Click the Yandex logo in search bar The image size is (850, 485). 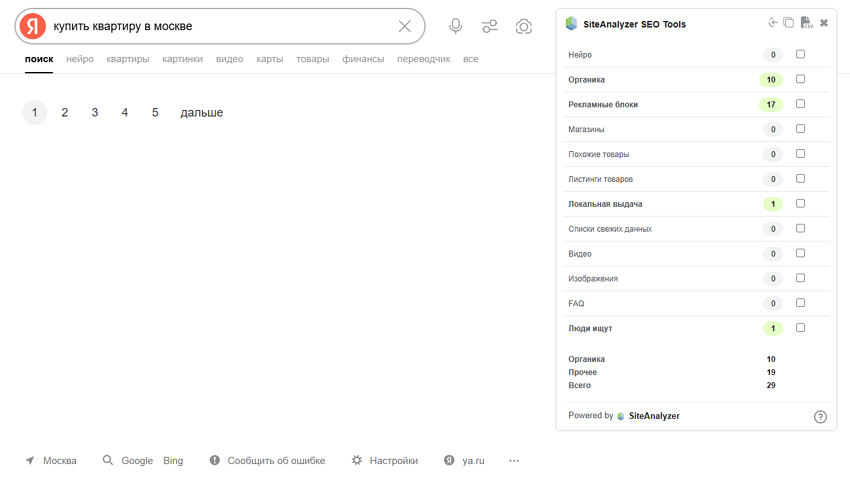[x=33, y=26]
